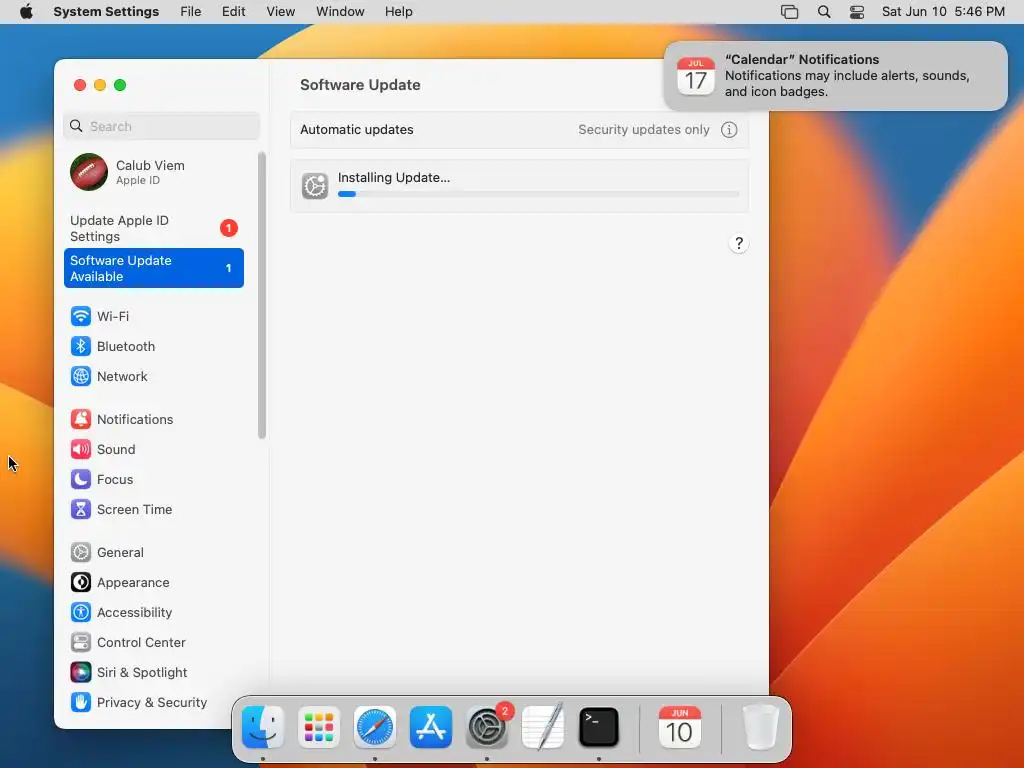1024x768 pixels.
Task: Click the Installing Update progress bar
Action: tap(538, 194)
